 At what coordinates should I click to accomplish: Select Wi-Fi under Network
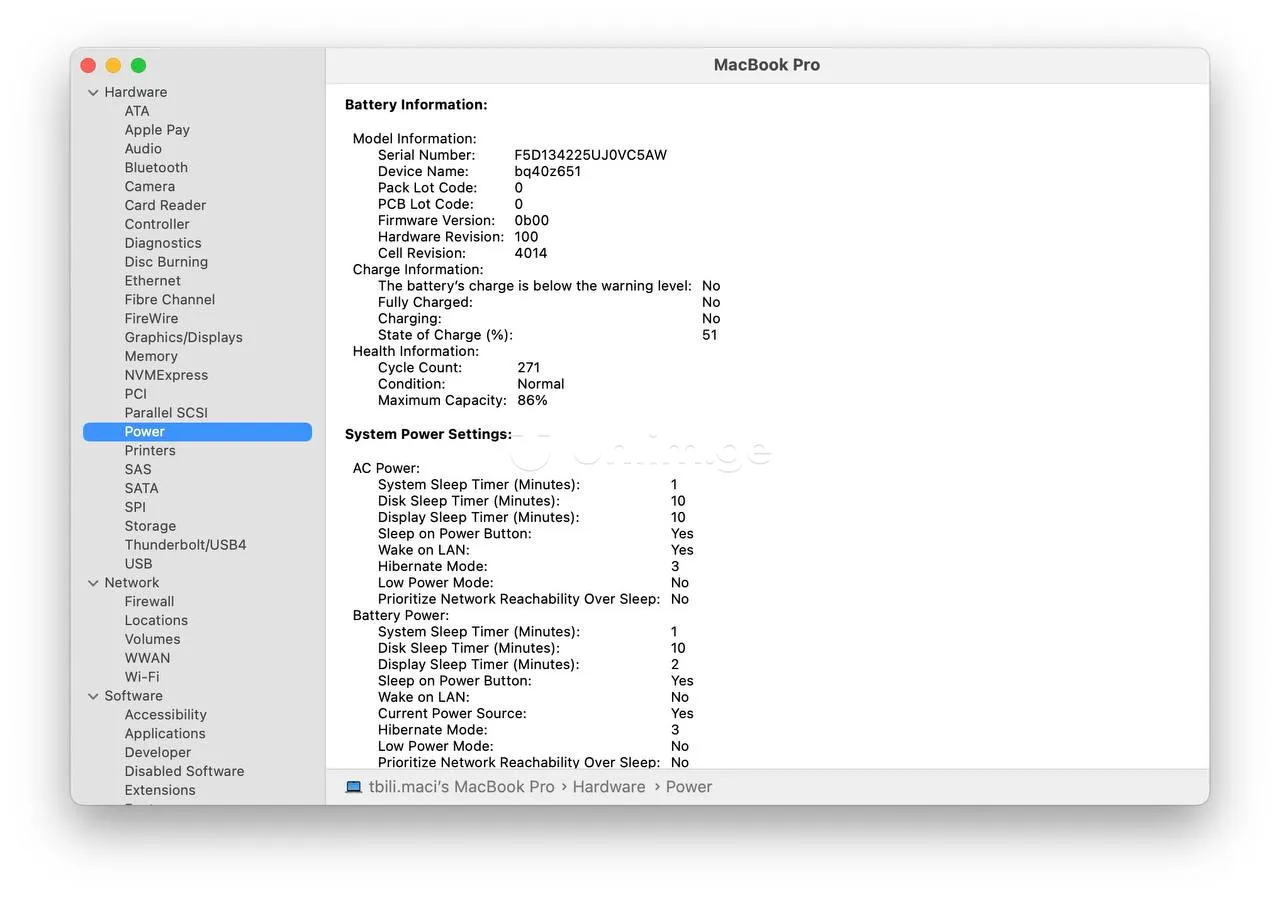click(142, 677)
